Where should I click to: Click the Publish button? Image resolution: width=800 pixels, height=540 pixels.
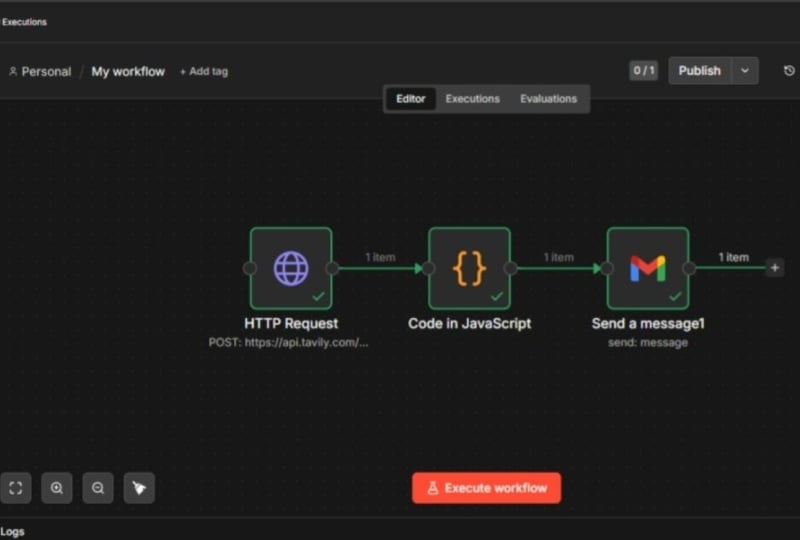point(700,70)
